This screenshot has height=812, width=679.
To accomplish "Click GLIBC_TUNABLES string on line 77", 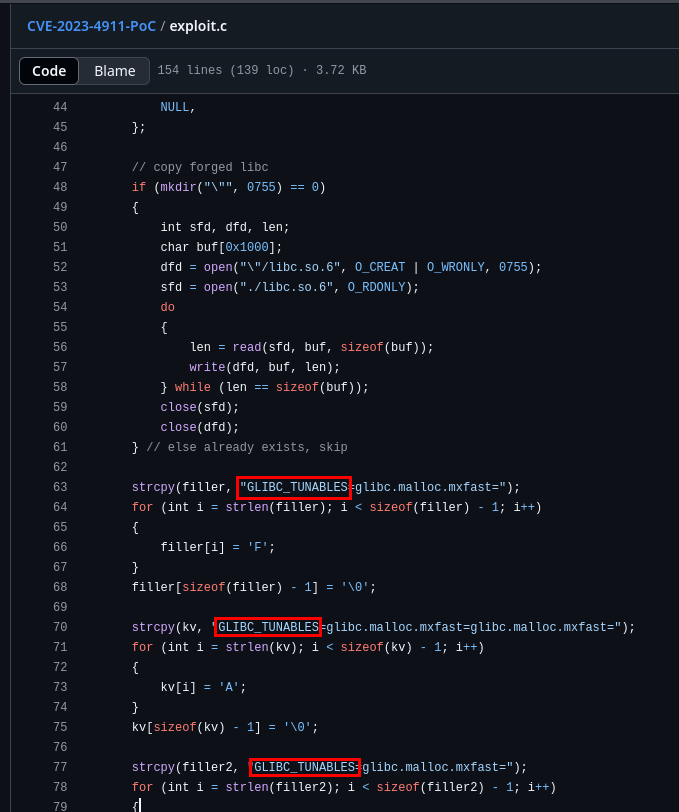I will click(305, 767).
